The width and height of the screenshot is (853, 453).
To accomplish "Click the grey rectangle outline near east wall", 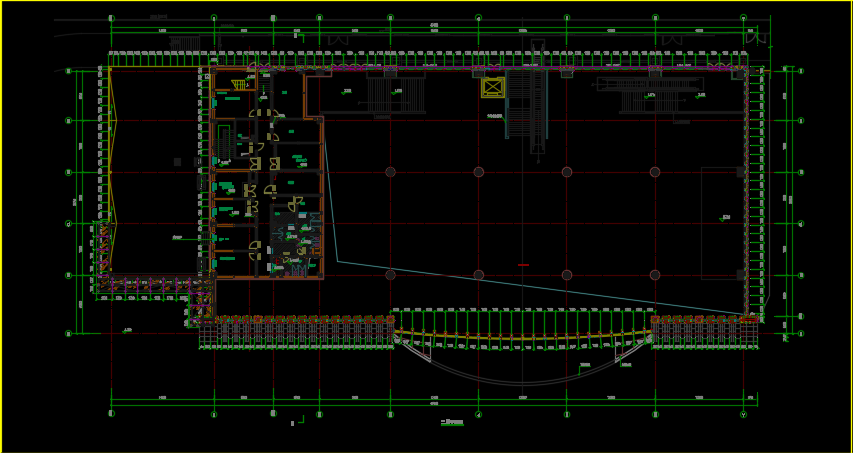I will pos(722,224).
